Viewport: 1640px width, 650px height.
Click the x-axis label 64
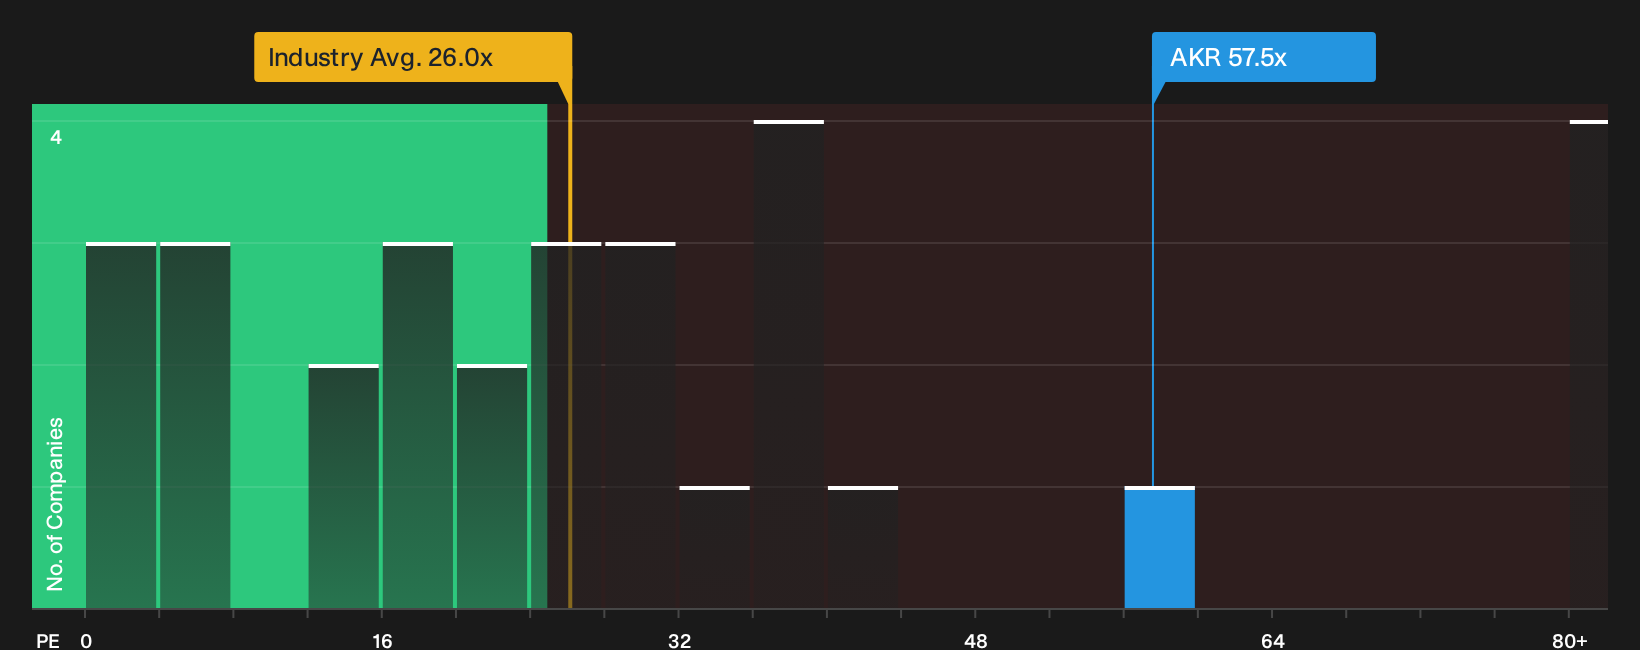click(x=1272, y=640)
